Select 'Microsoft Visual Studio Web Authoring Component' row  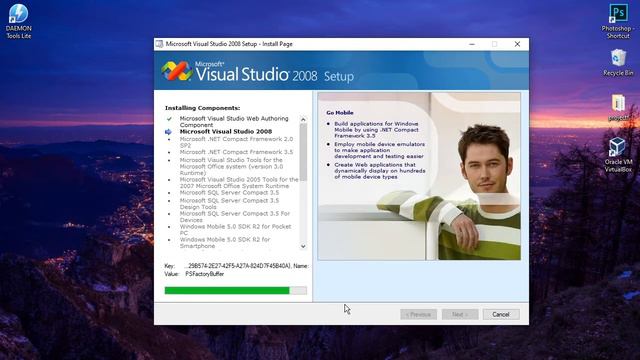tap(234, 122)
